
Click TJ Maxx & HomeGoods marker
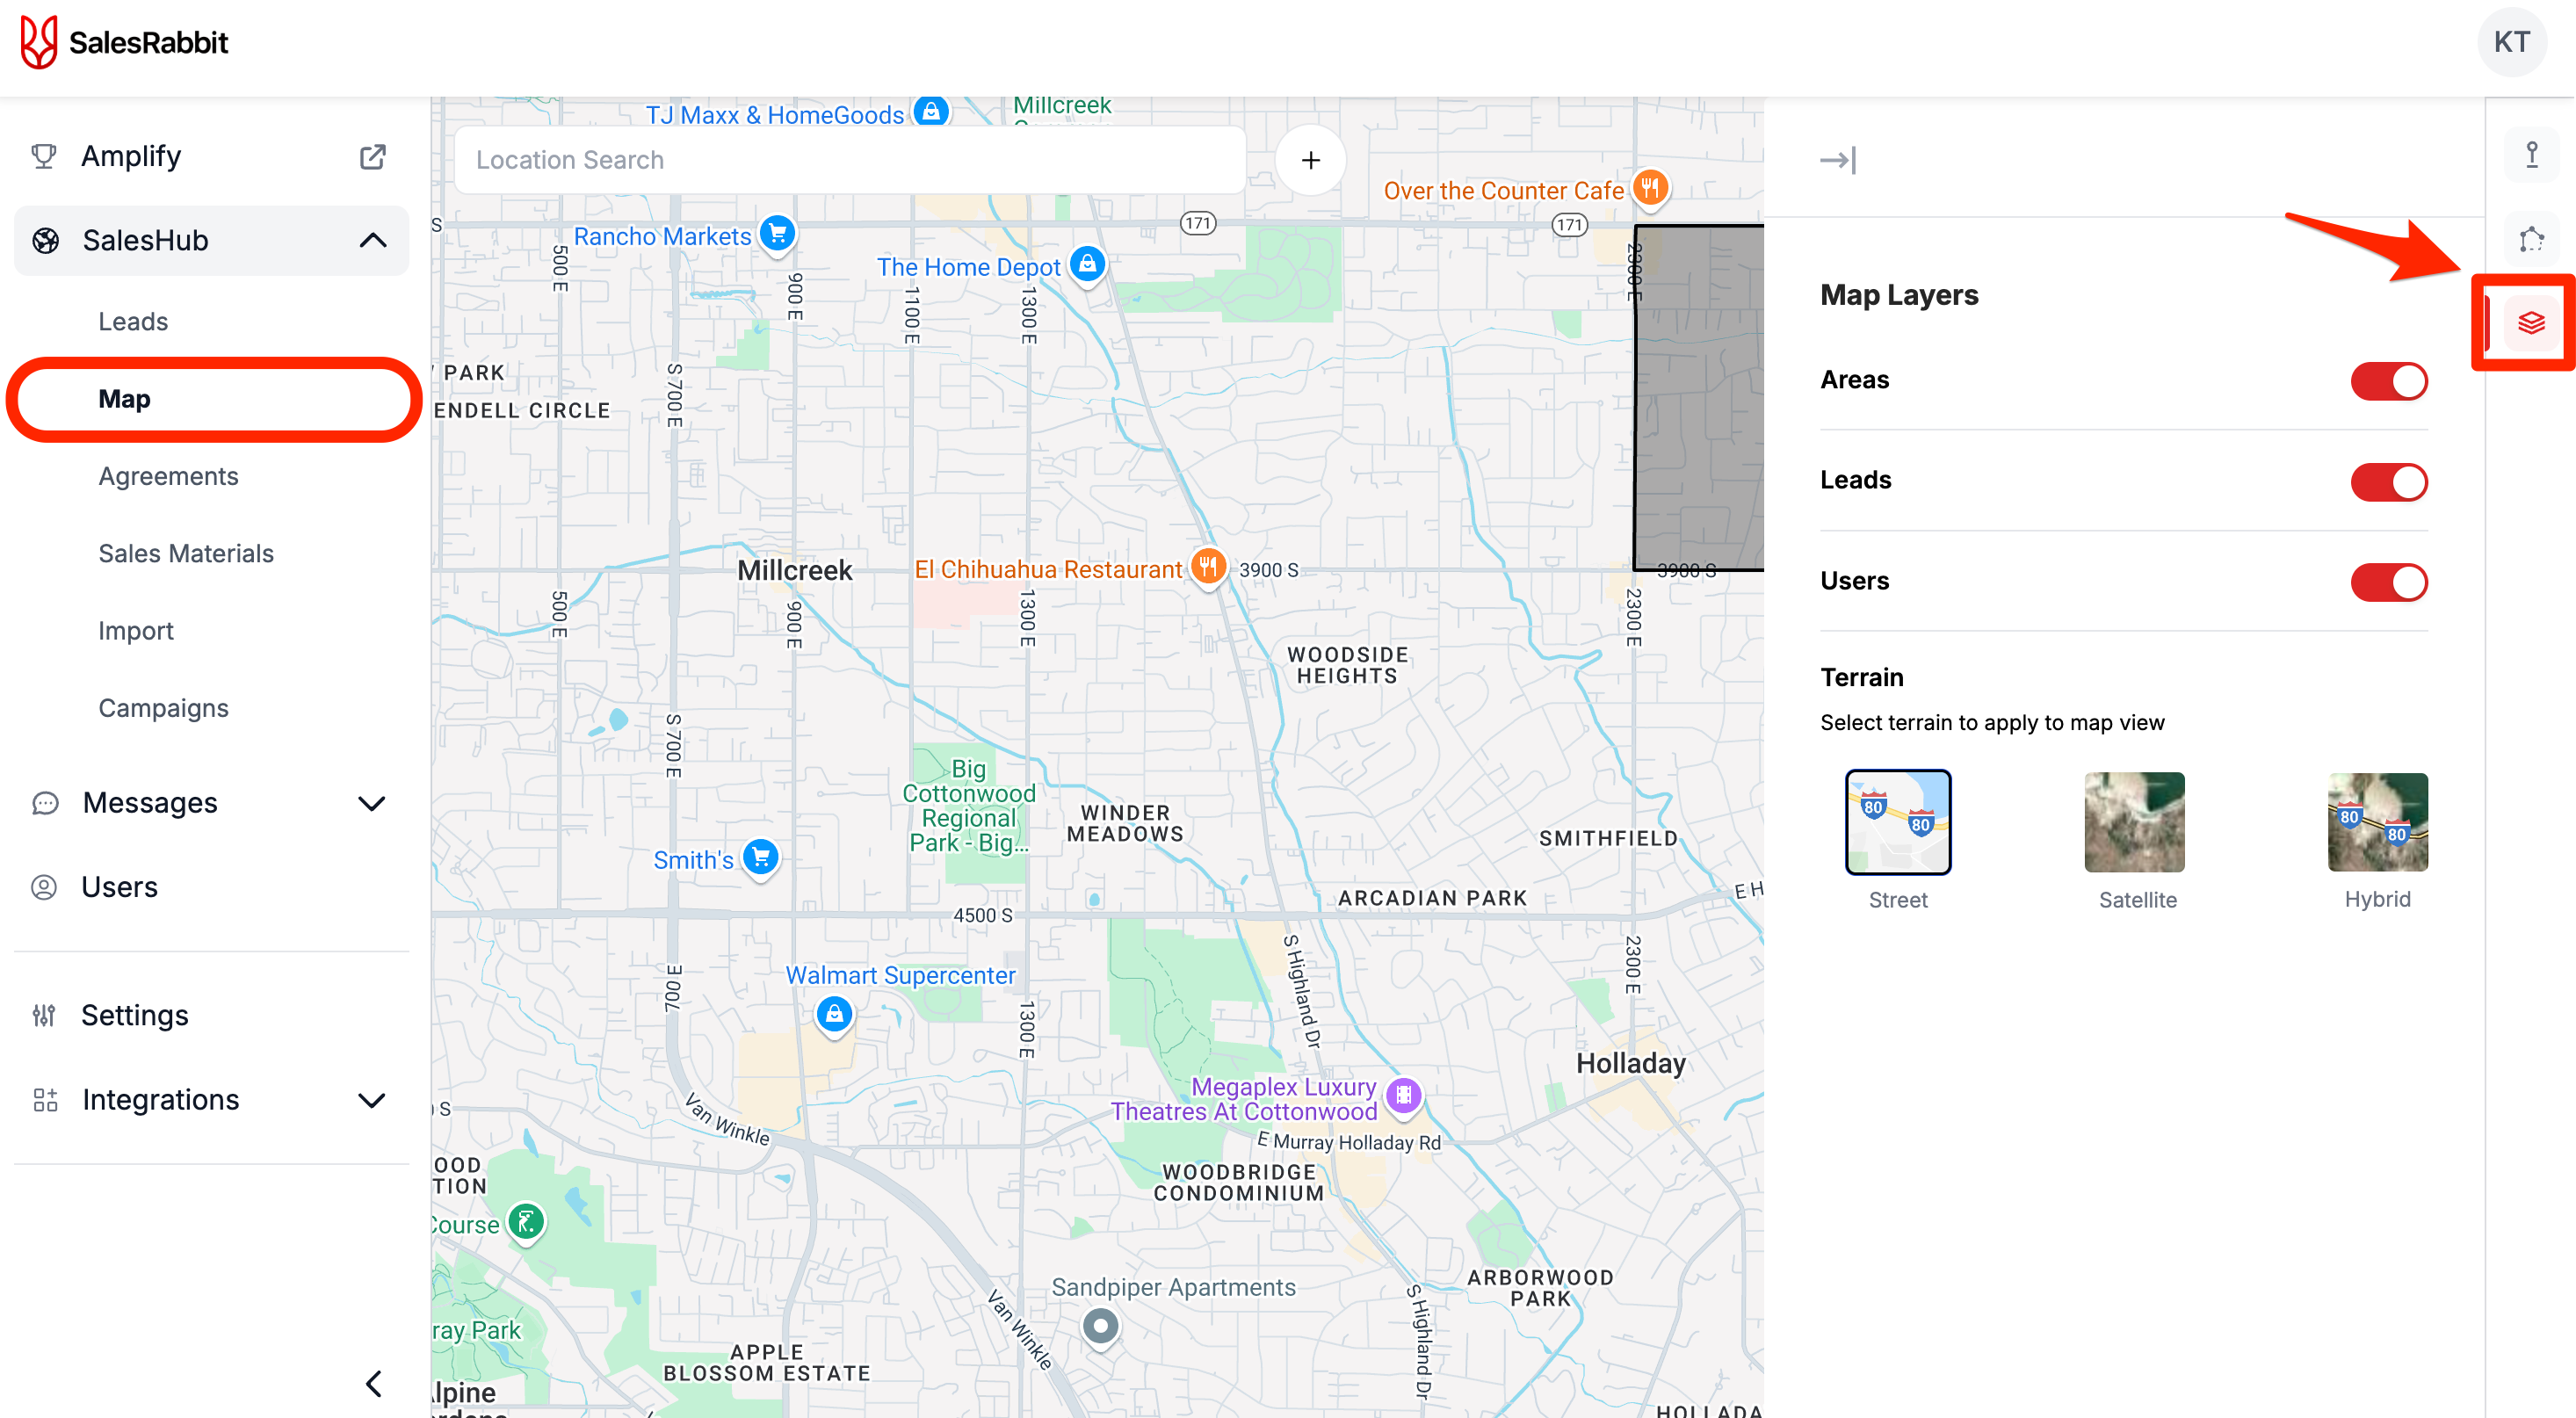(931, 111)
